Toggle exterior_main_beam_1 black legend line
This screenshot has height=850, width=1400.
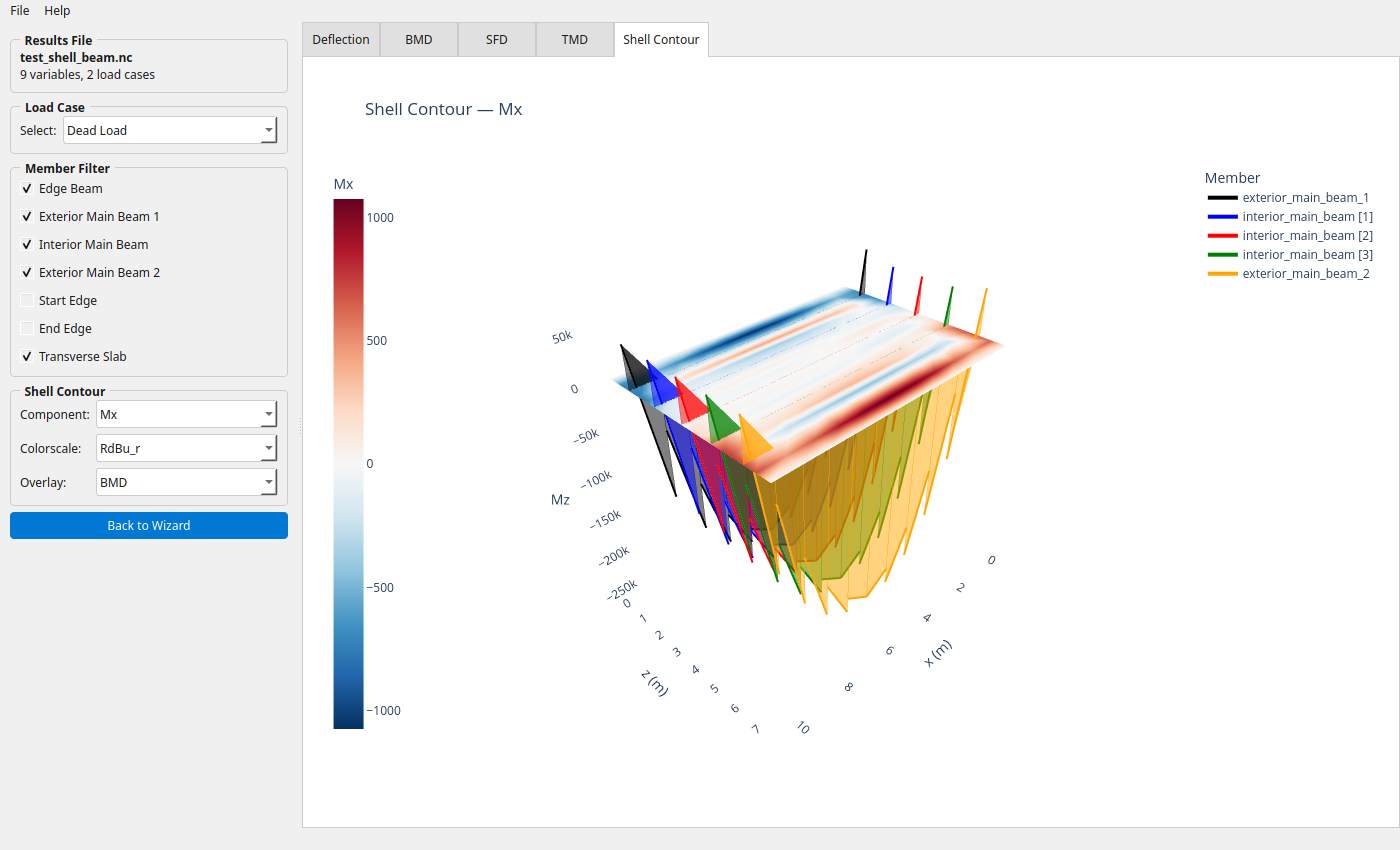(1222, 198)
